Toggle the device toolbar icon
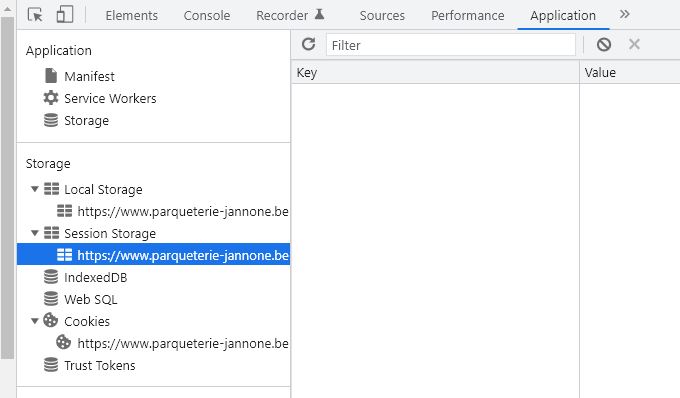The height and width of the screenshot is (398, 680). 65,14
